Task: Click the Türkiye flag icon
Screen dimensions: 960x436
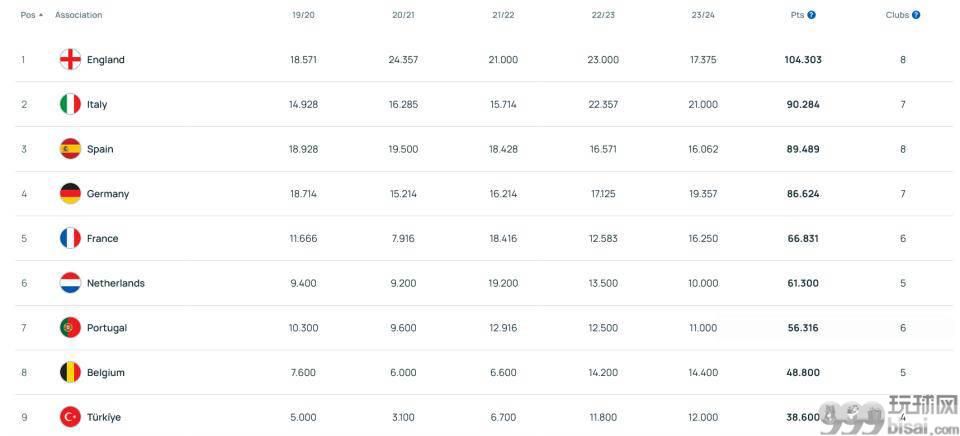Action: tap(70, 417)
